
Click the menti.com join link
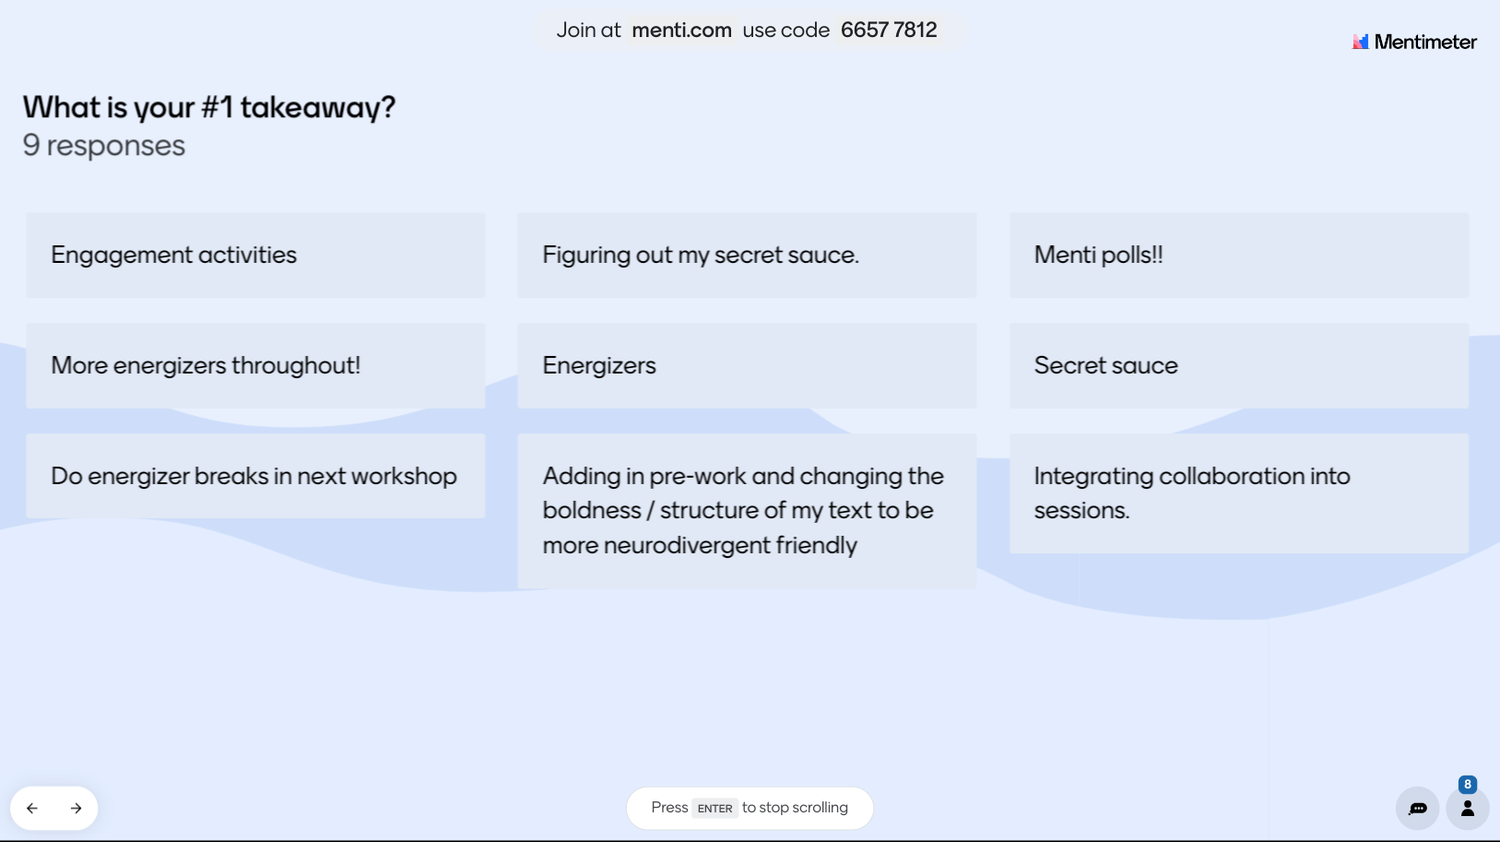(x=682, y=30)
